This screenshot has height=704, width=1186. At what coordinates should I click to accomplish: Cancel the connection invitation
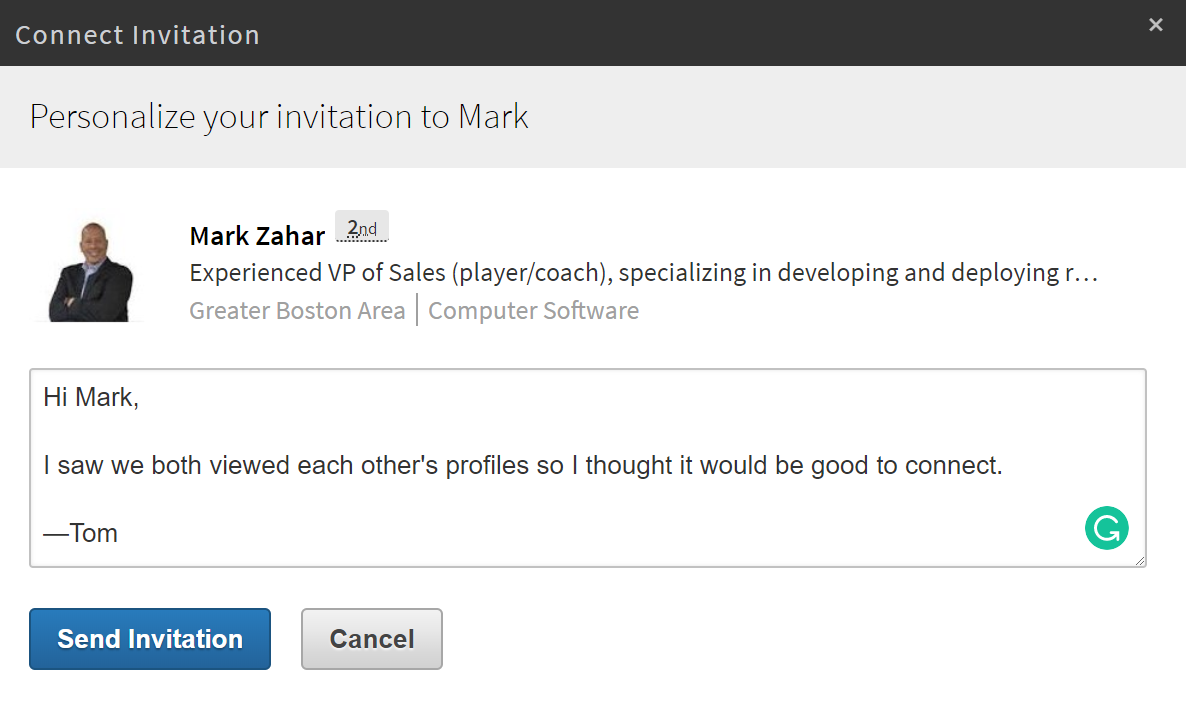[x=372, y=639]
